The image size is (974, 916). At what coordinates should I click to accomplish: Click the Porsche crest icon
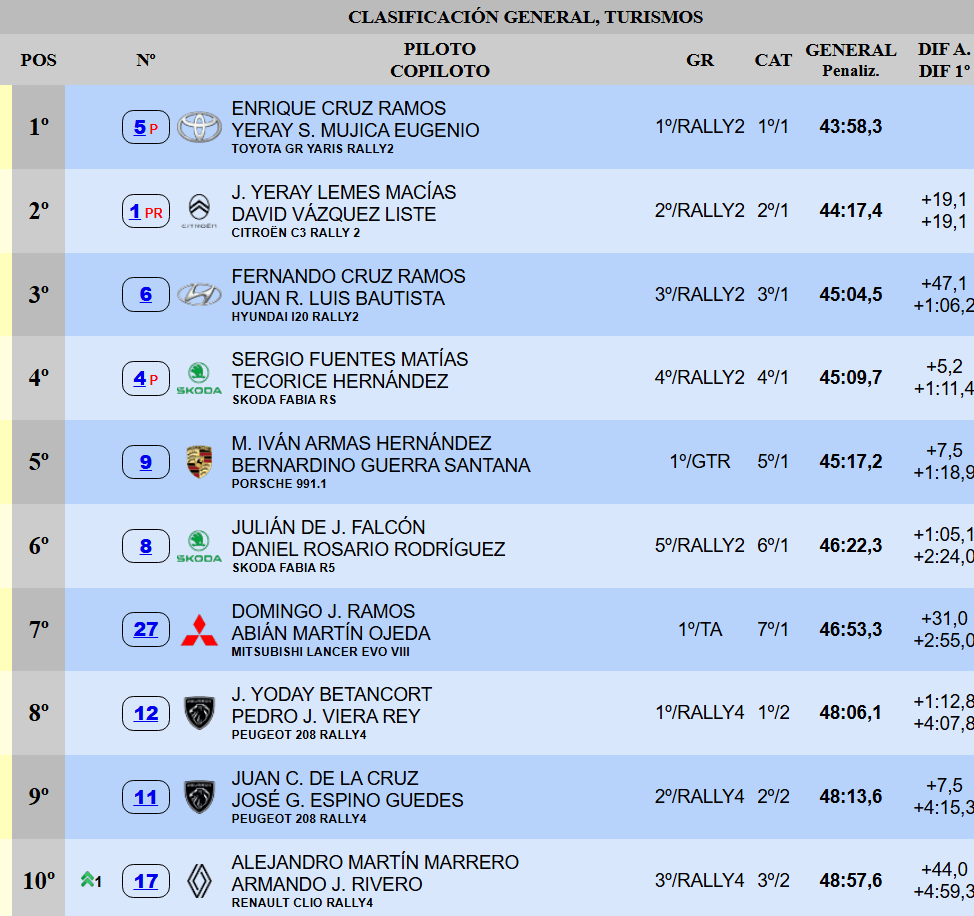[199, 462]
